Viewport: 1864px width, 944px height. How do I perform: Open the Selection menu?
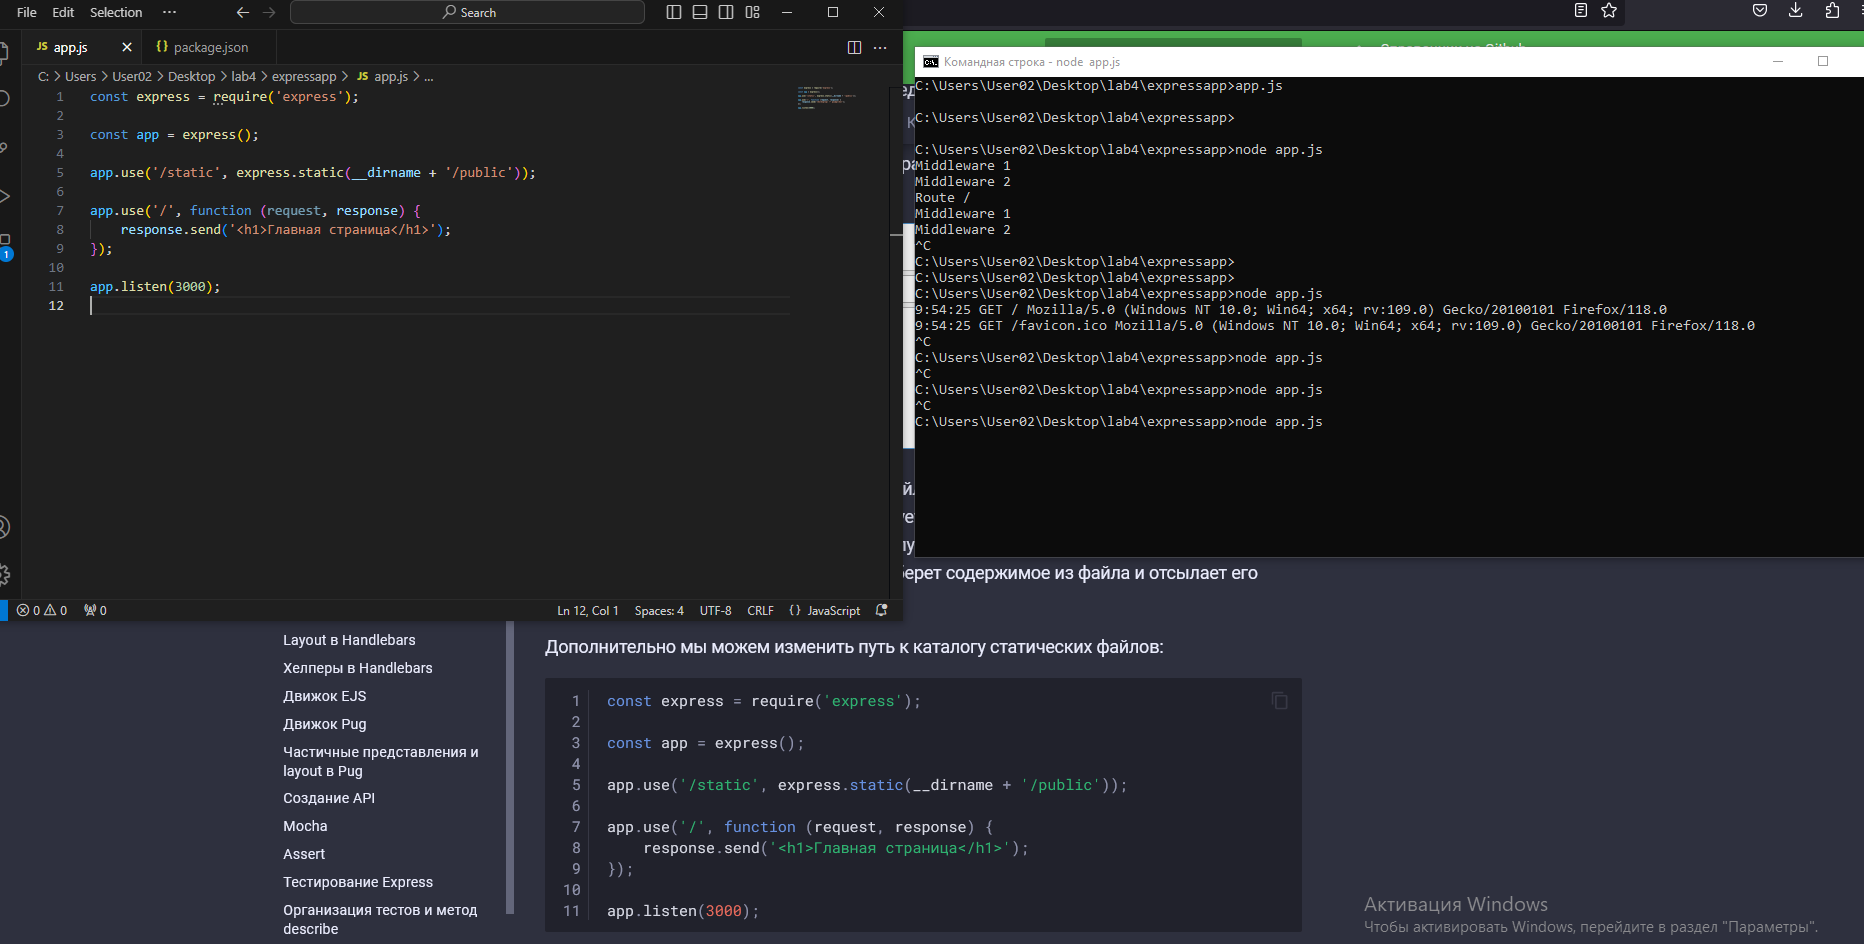click(x=116, y=12)
